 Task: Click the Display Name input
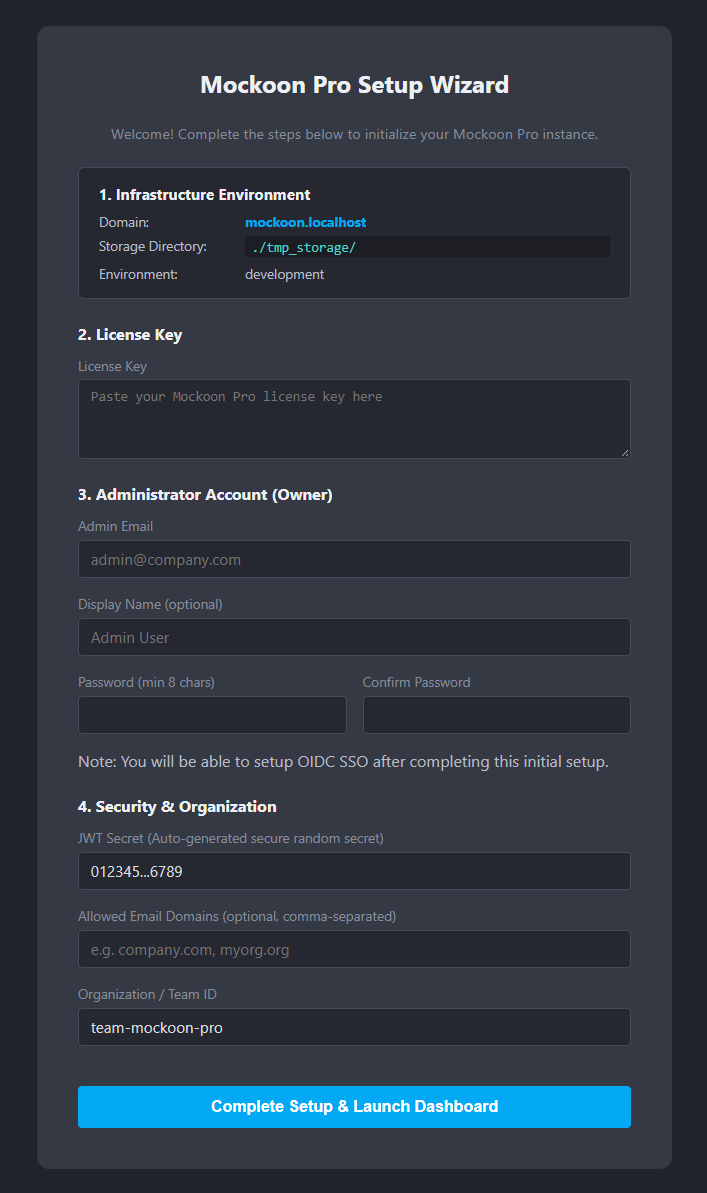click(x=354, y=637)
